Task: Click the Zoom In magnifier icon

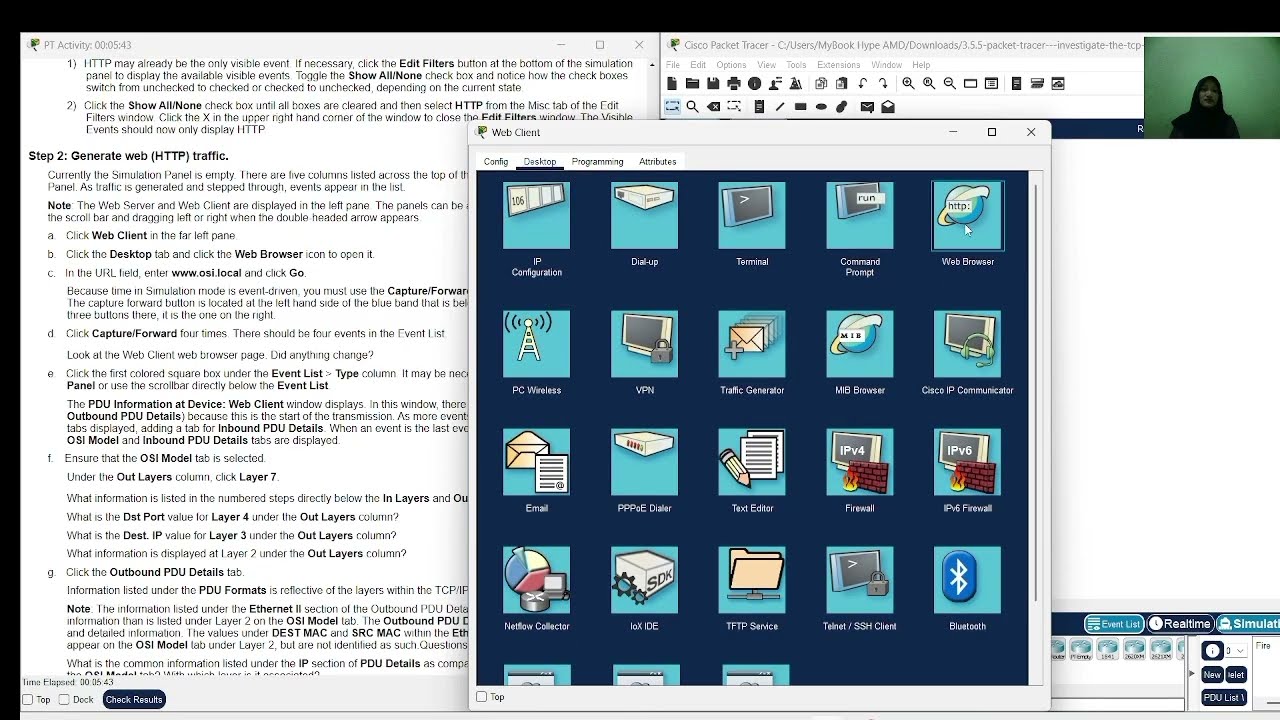Action: (908, 84)
